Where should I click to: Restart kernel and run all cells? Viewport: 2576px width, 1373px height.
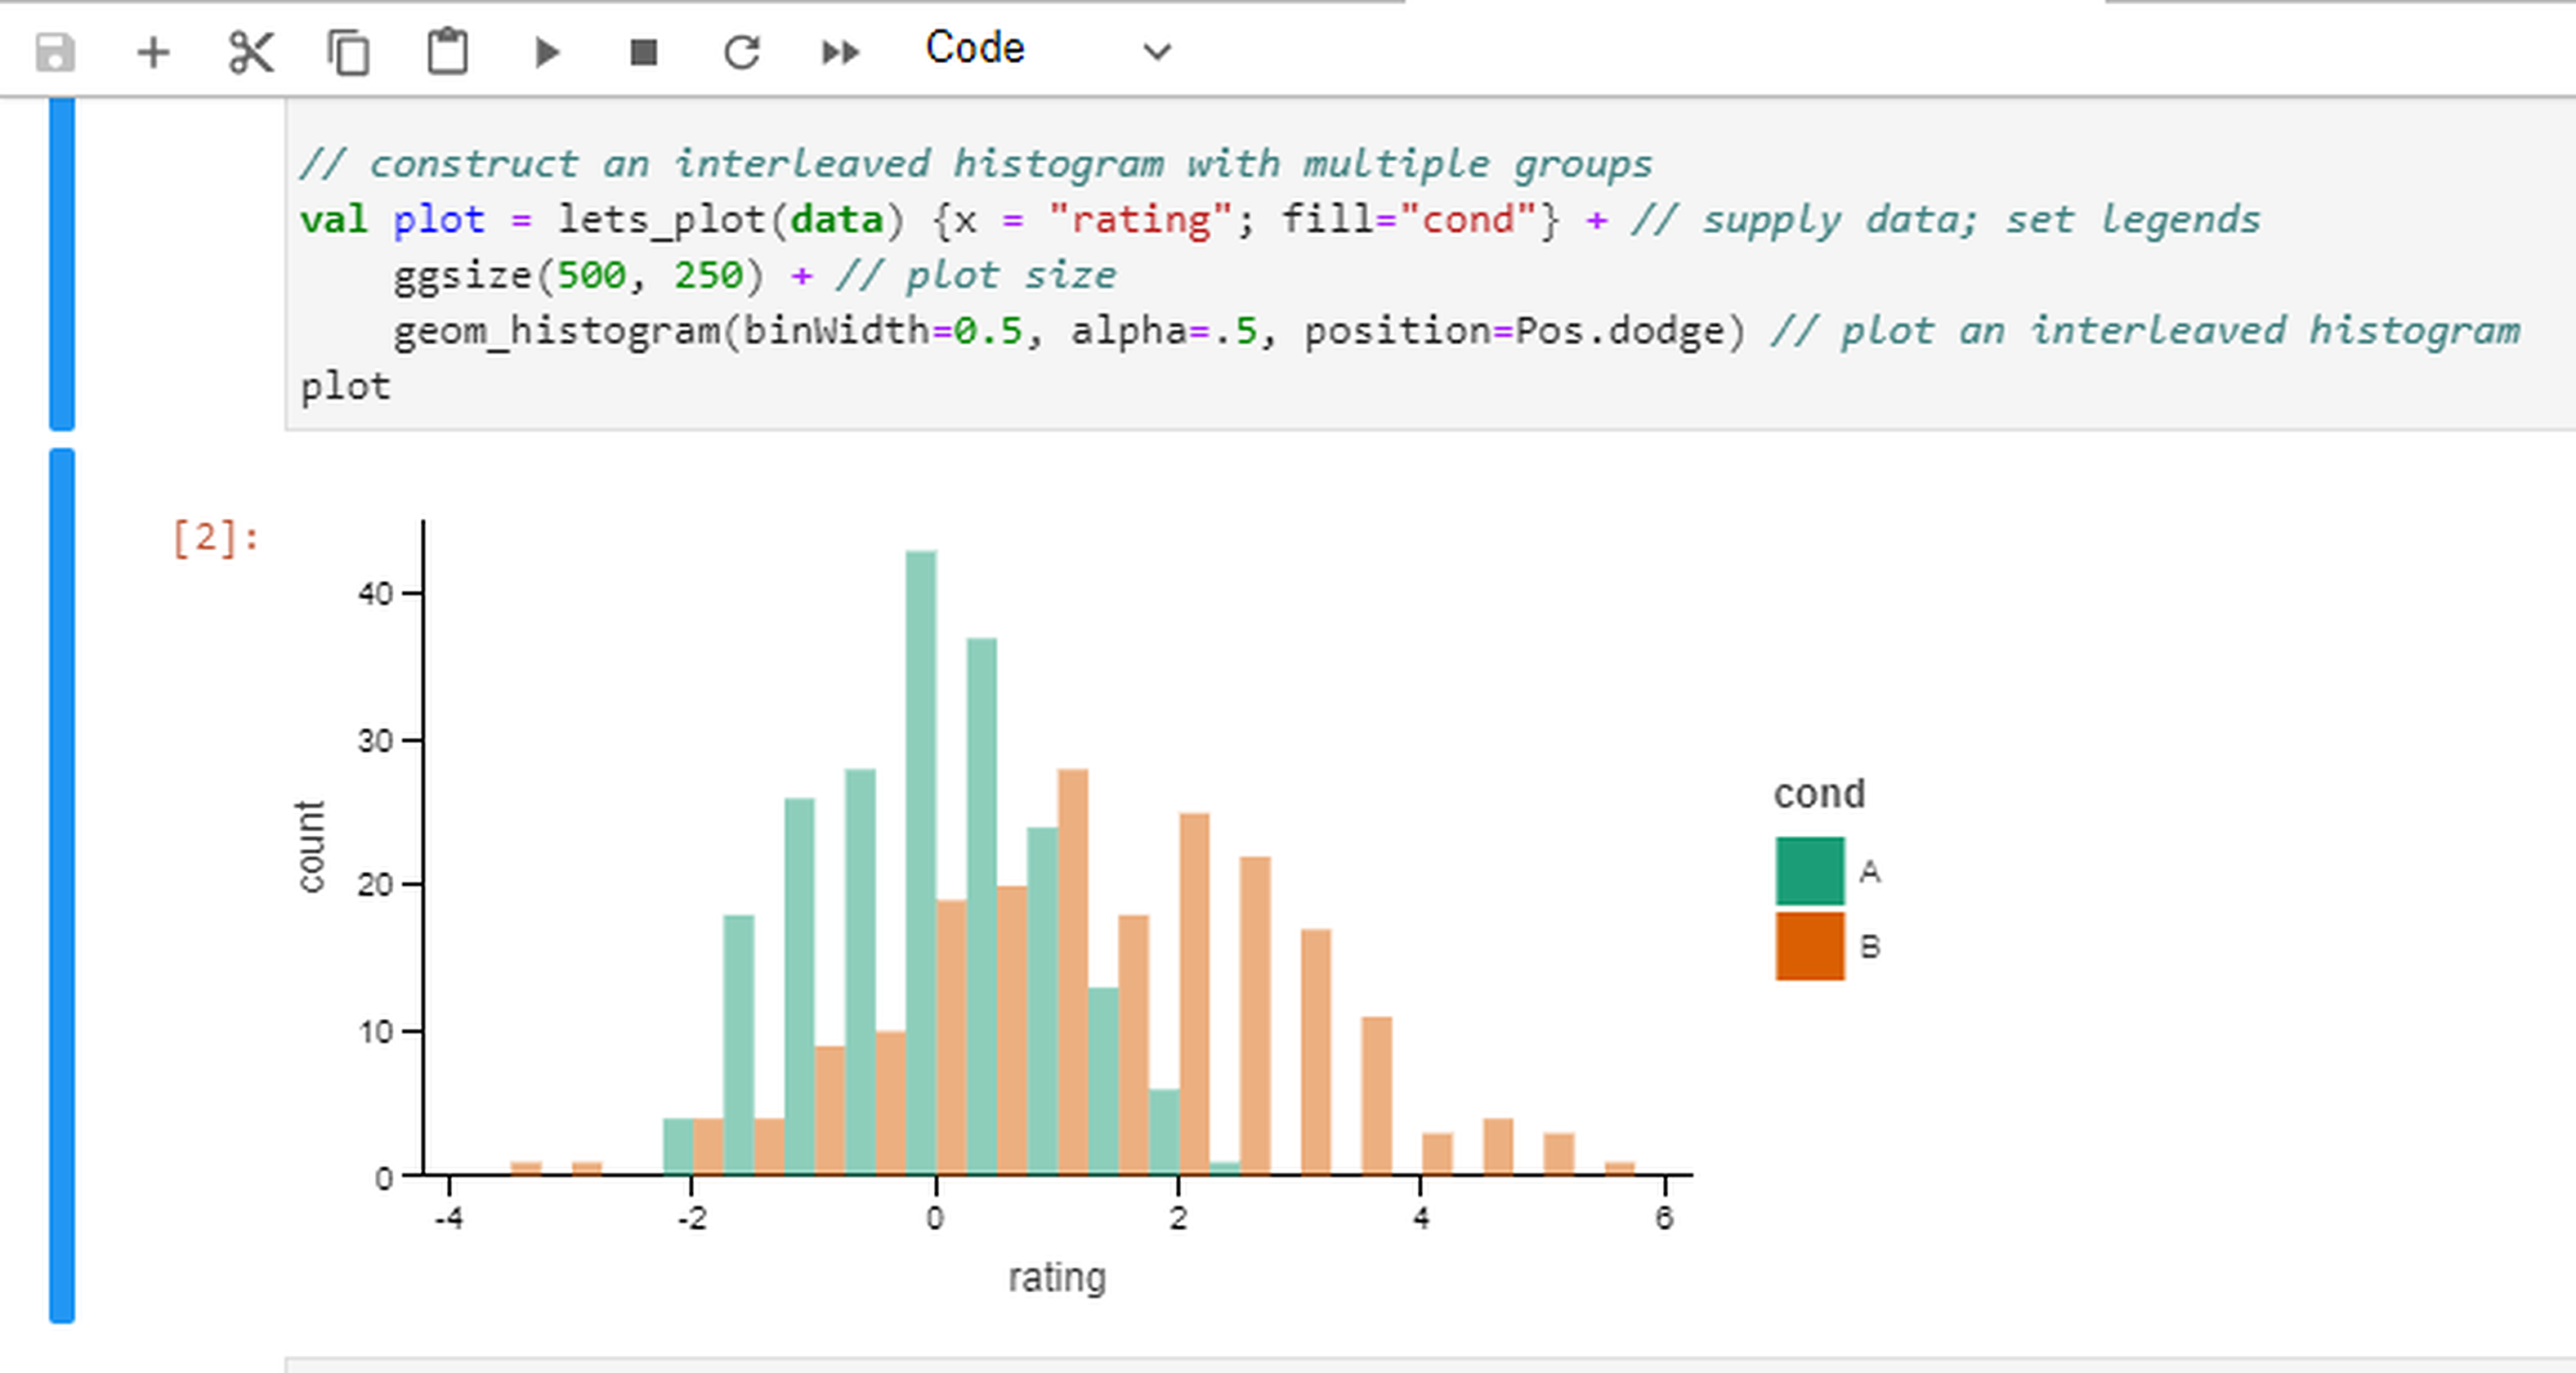[840, 52]
